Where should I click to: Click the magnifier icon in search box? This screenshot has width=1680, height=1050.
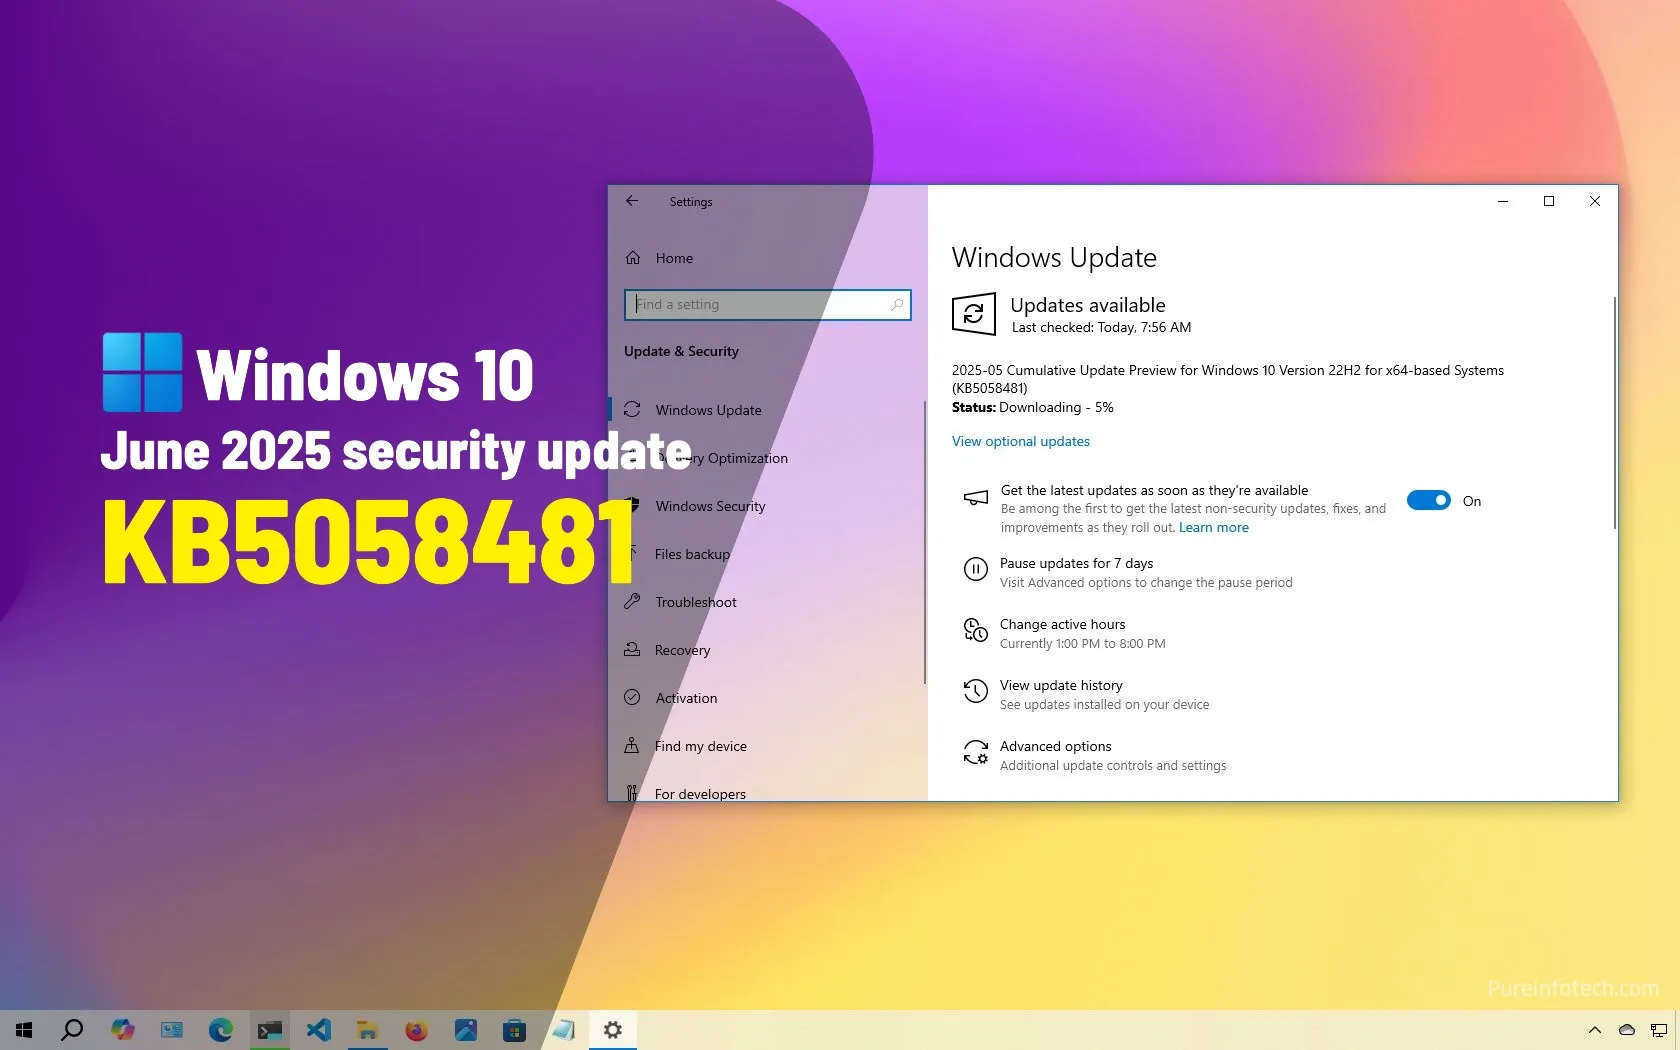[897, 304]
